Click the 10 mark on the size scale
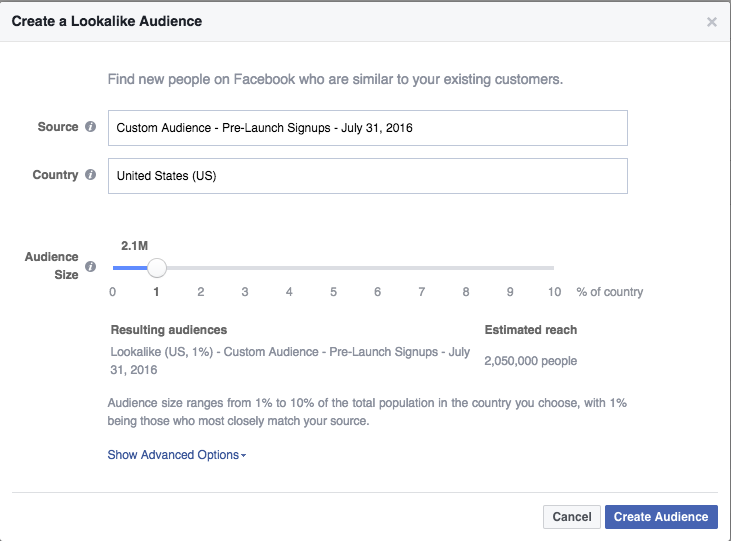Viewport: 731px width, 541px height. click(554, 292)
